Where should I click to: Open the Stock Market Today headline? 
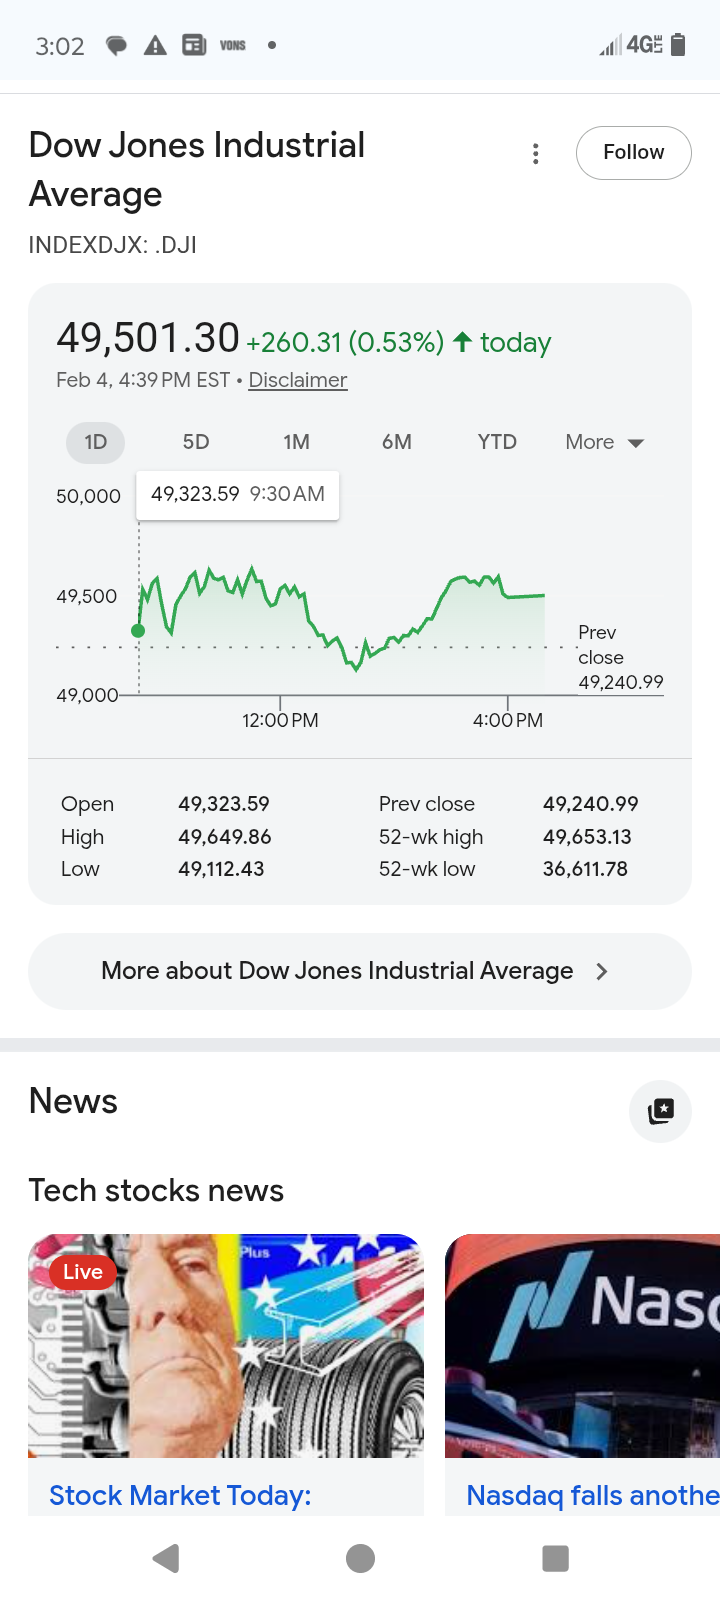pyautogui.click(x=180, y=1495)
